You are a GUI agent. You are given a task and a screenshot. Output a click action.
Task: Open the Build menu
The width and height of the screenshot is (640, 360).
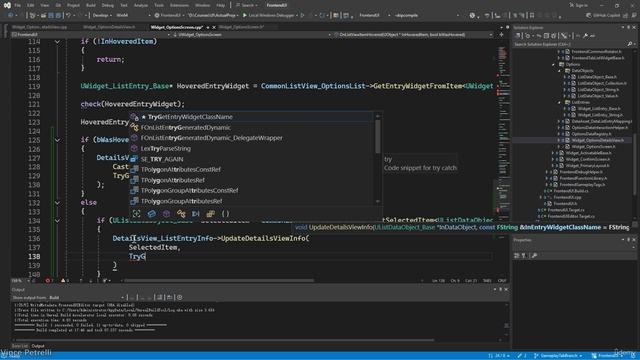(91, 5)
